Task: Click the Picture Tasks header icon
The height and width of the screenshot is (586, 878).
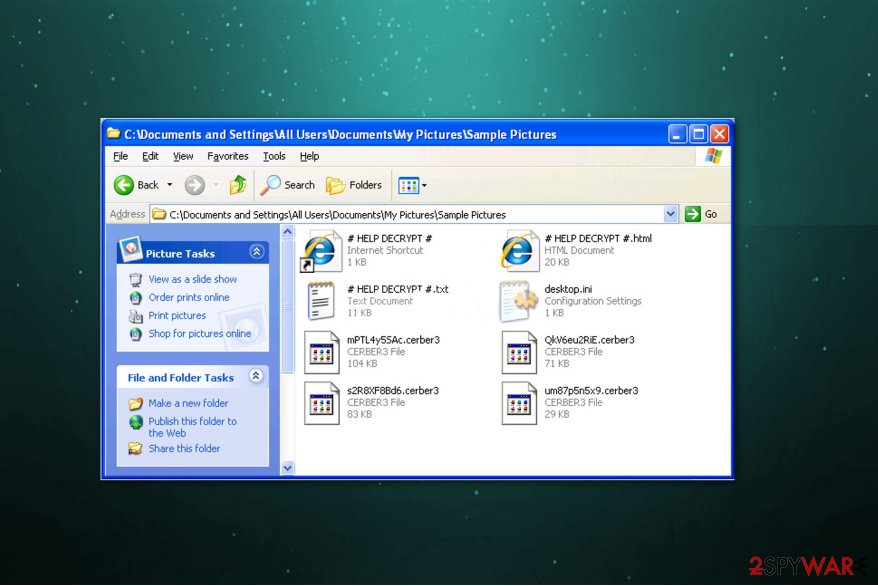Action: pos(130,249)
